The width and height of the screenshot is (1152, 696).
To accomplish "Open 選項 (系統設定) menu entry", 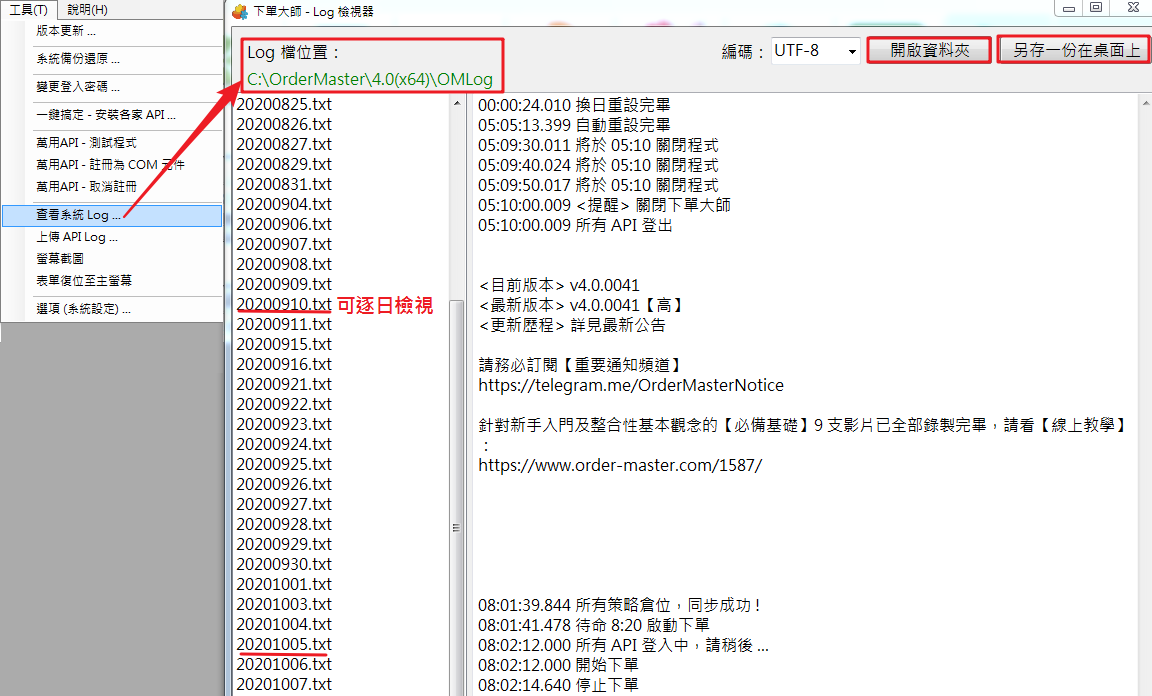I will tap(83, 309).
